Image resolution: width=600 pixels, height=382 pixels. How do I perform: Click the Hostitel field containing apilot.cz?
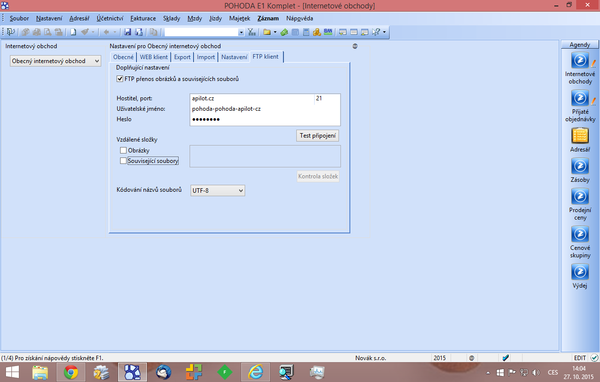click(x=253, y=98)
